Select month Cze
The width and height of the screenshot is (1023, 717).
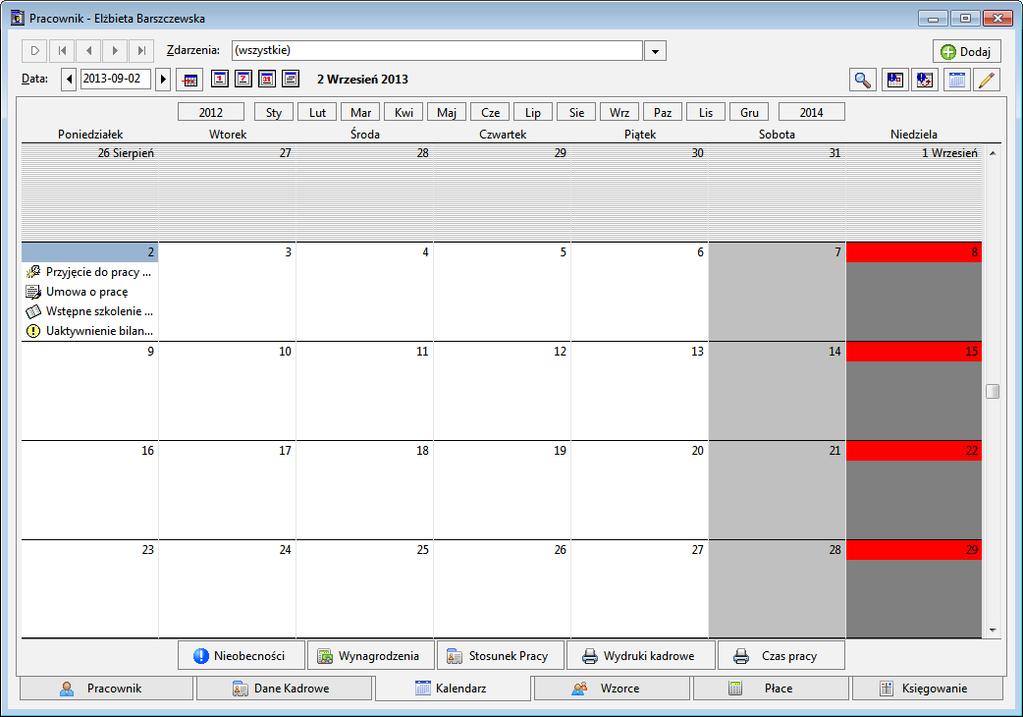point(490,112)
